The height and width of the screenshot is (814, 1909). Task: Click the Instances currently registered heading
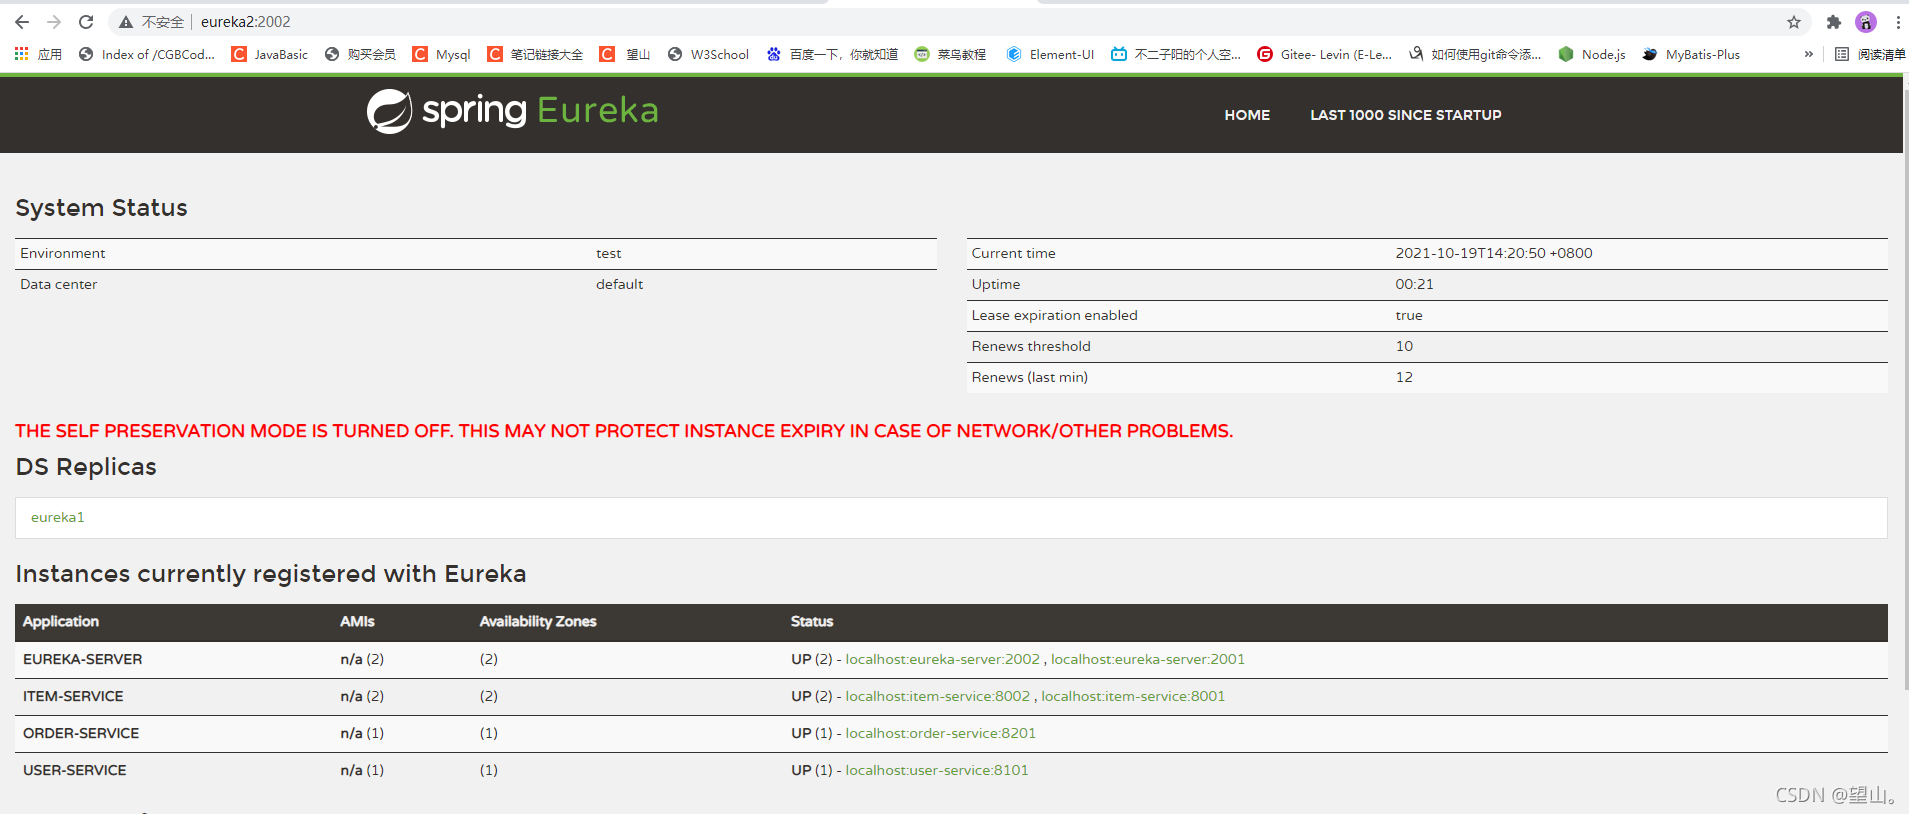pyautogui.click(x=270, y=574)
